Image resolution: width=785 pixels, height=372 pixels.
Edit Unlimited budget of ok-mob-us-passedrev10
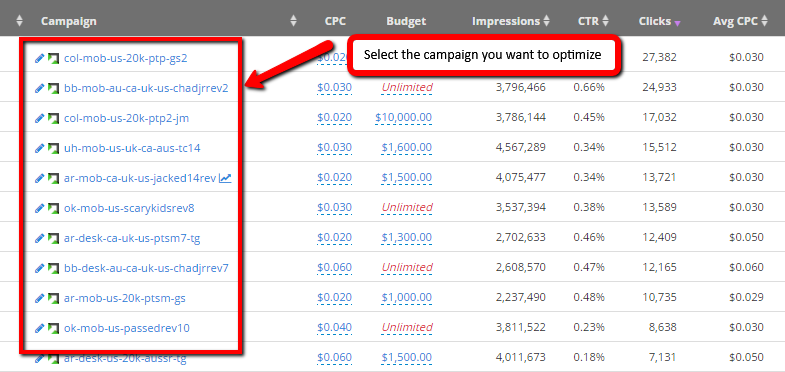407,327
